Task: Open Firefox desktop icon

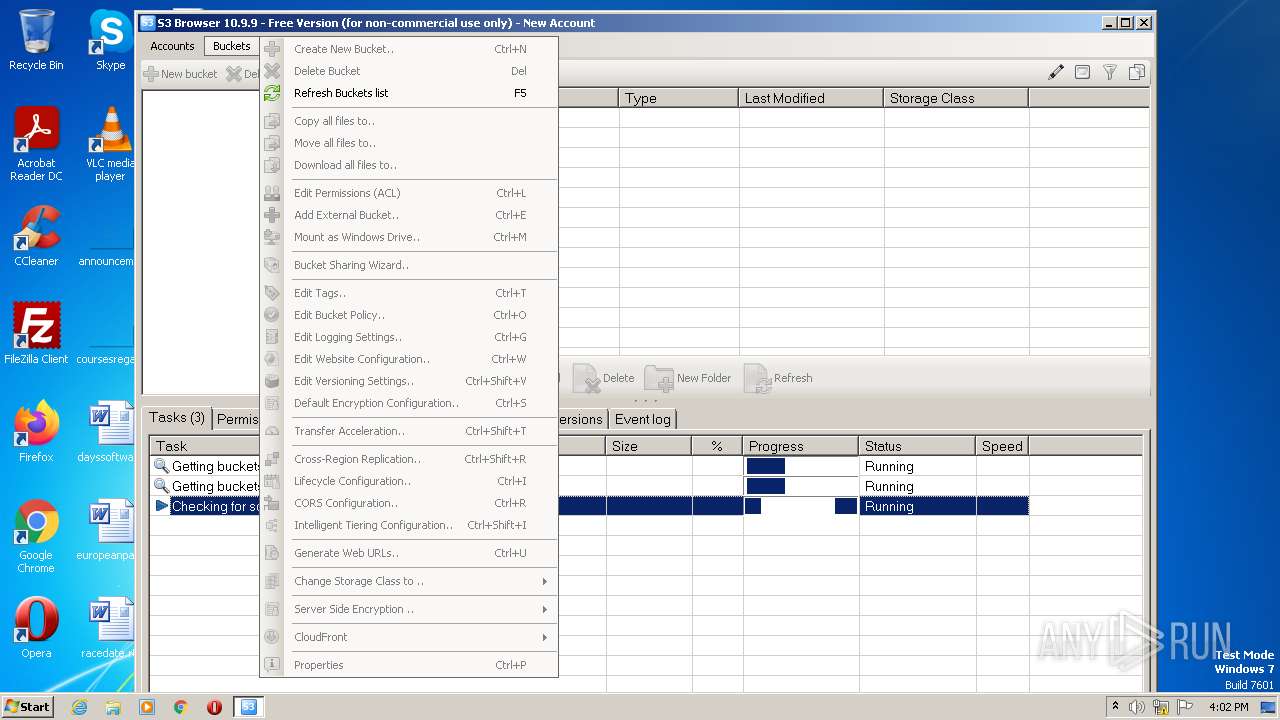Action: (36, 431)
